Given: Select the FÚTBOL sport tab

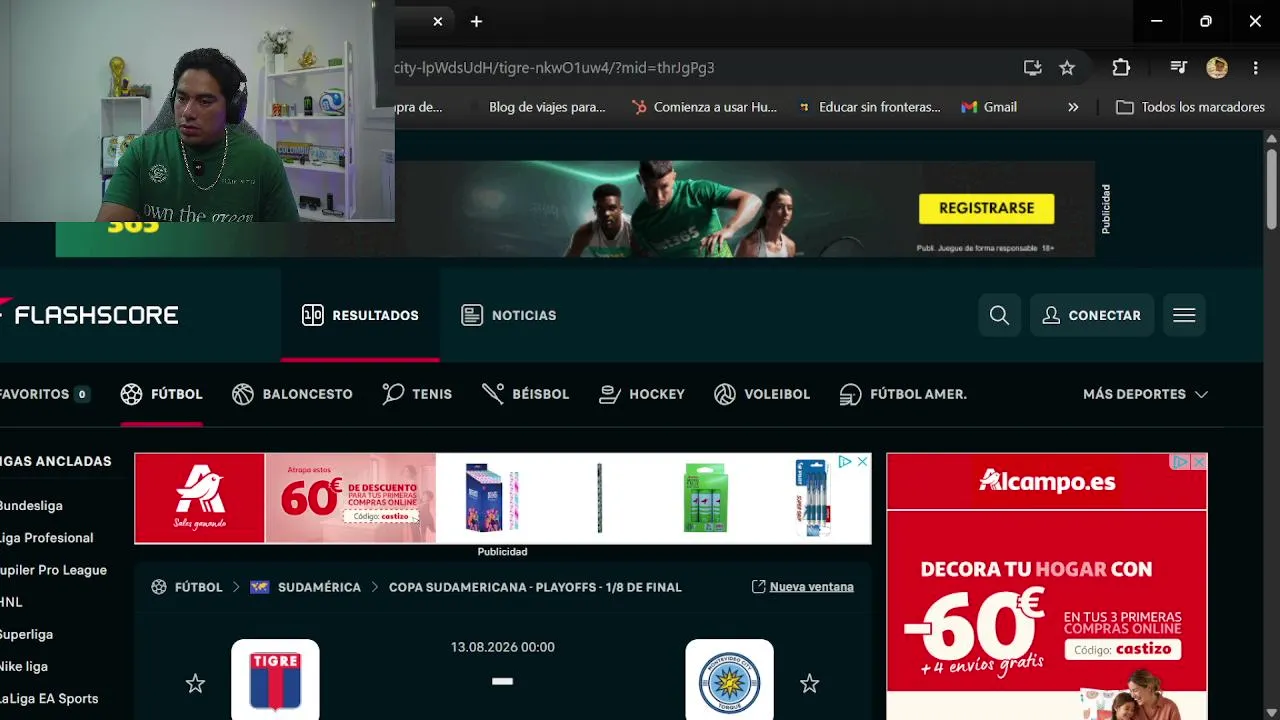Looking at the screenshot, I should click(161, 394).
